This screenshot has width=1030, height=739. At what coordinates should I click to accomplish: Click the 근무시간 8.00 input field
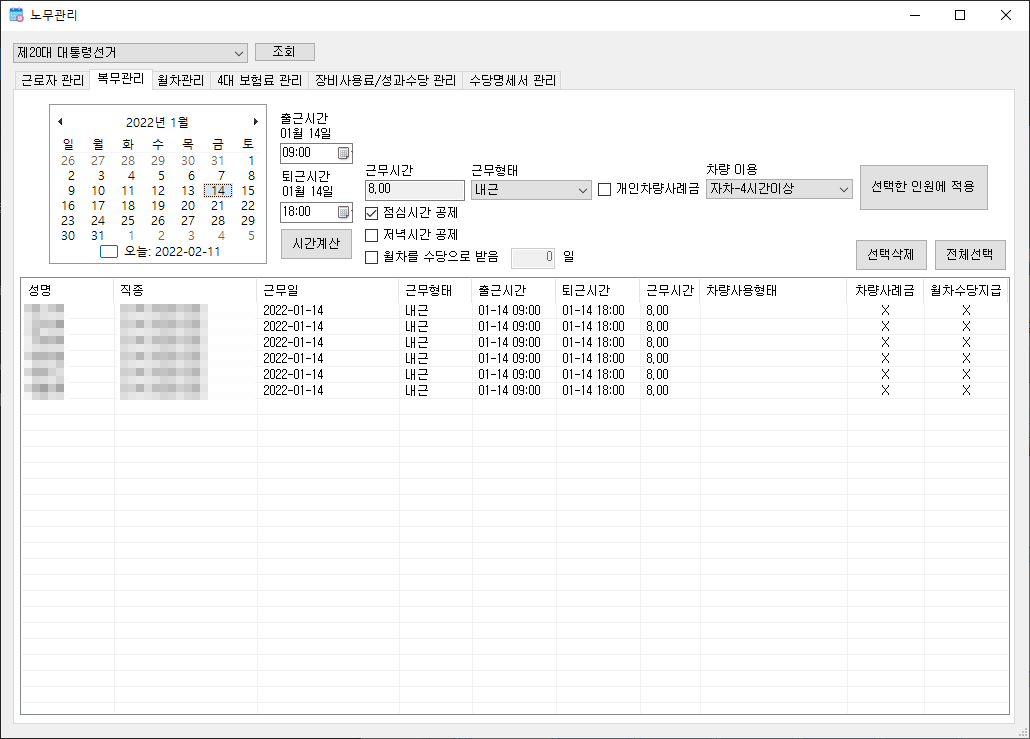414,190
